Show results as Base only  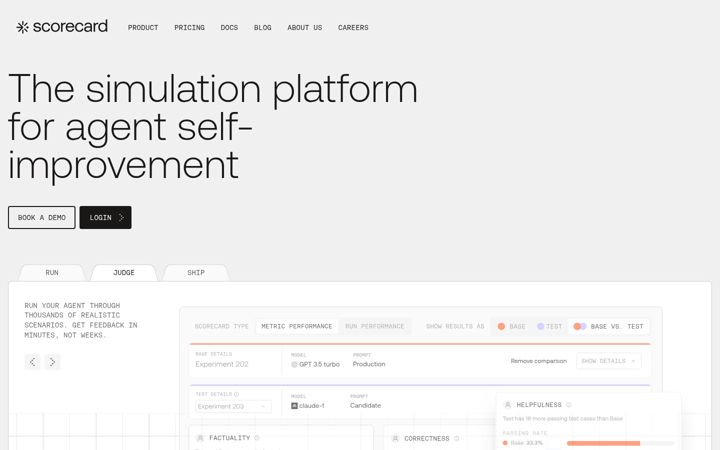(512, 326)
